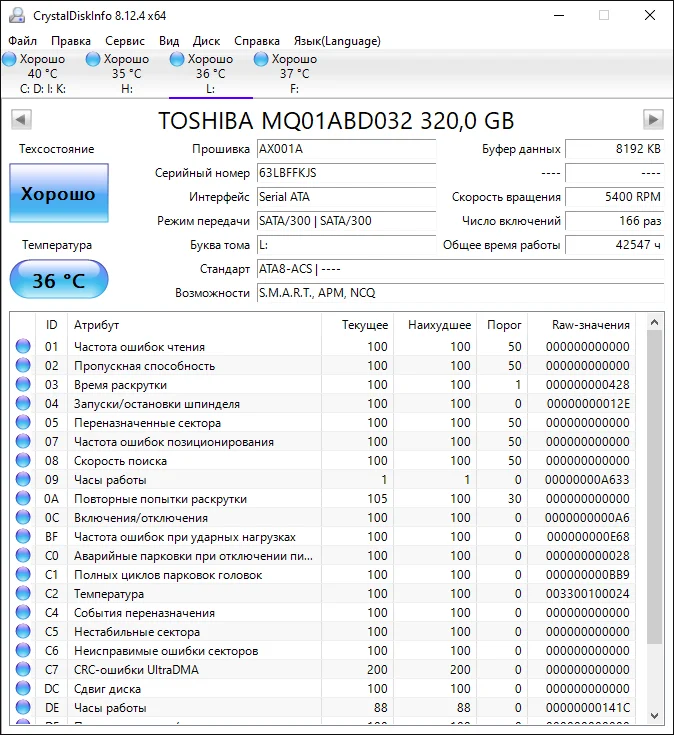This screenshot has width=674, height=735.
Task: Open the Вид menu
Action: 169,41
